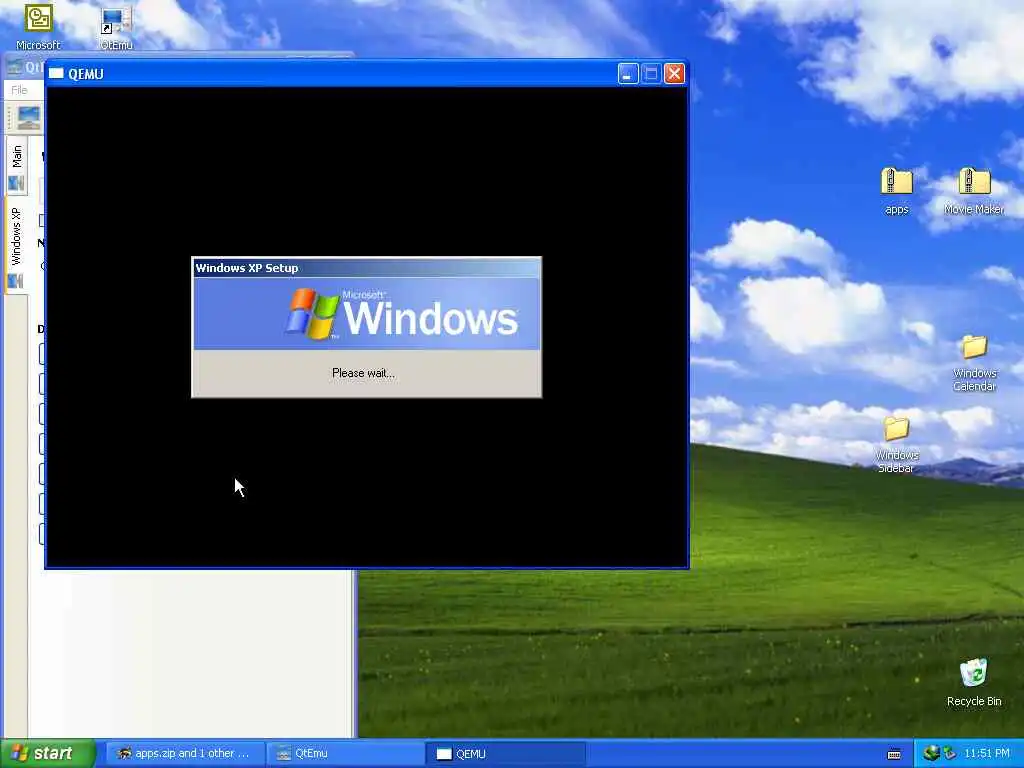Close the QEMU window
The width and height of the screenshot is (1024, 768).
[x=675, y=74]
